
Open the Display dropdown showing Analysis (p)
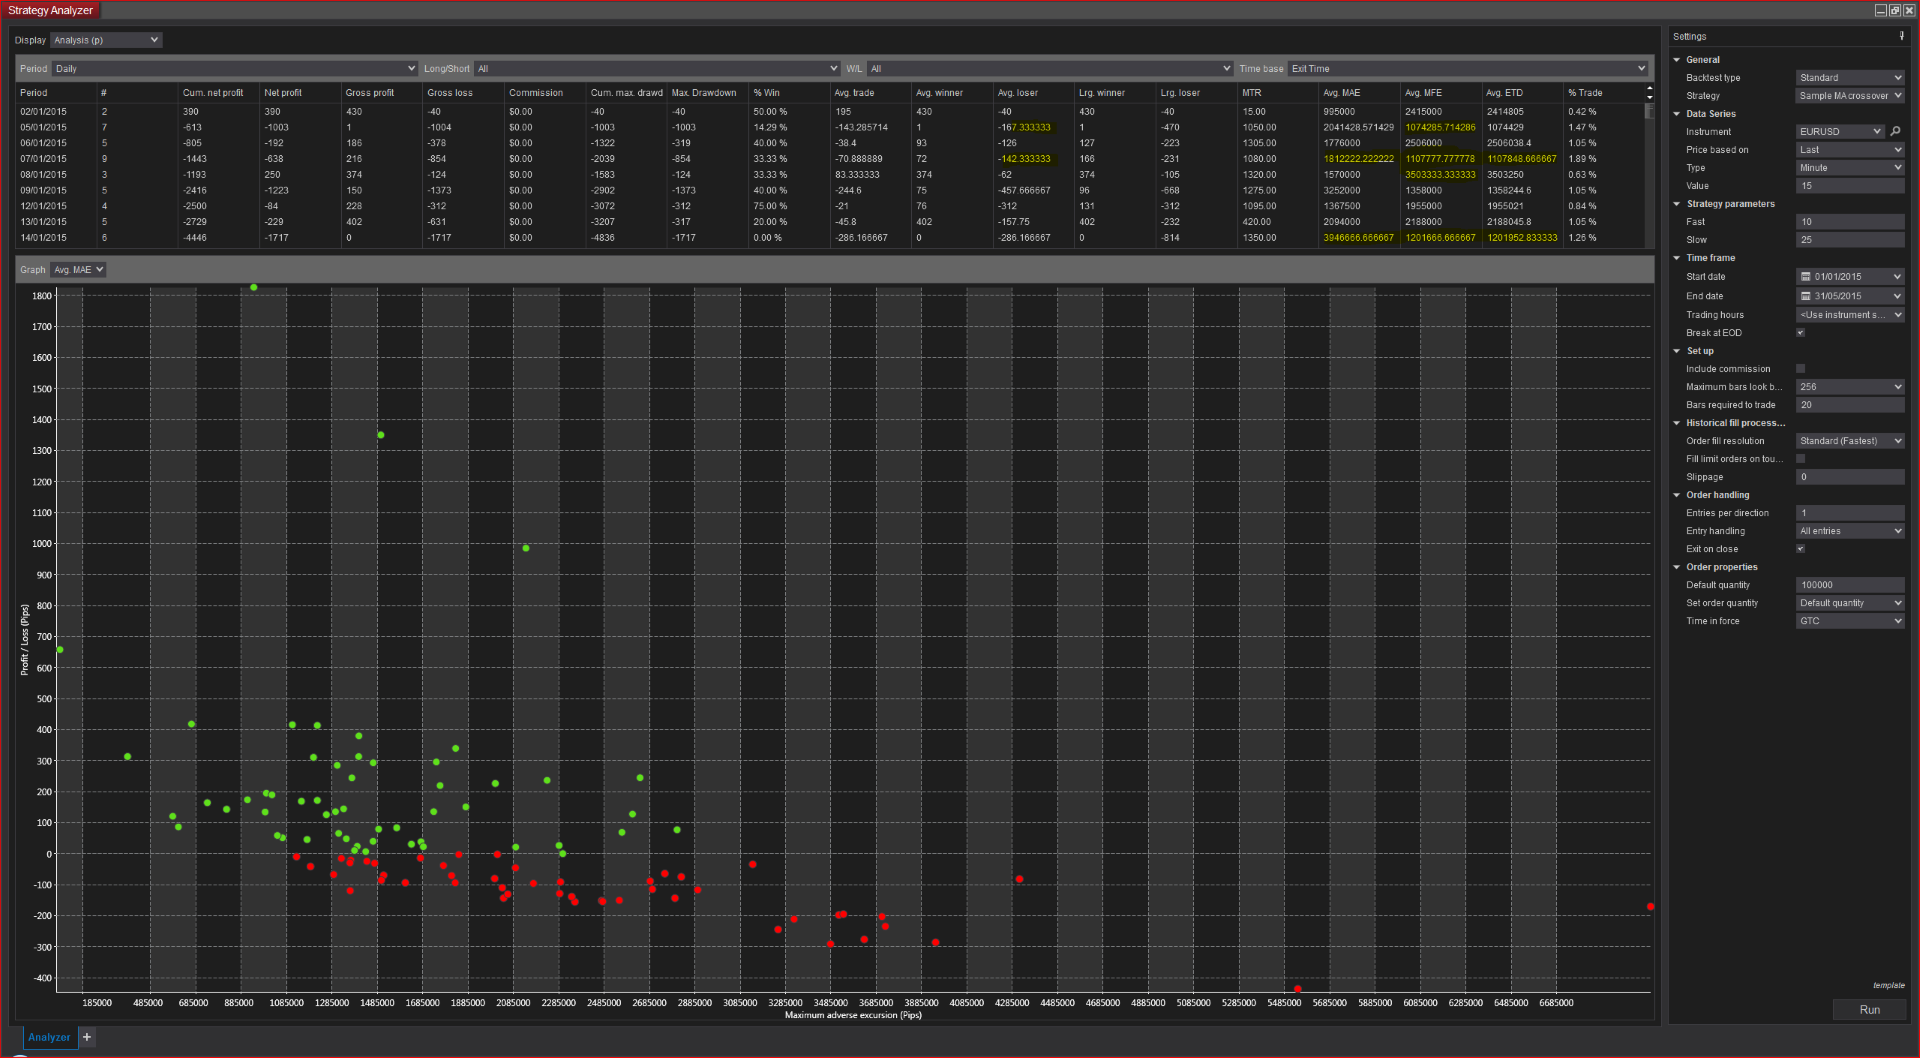click(x=106, y=40)
